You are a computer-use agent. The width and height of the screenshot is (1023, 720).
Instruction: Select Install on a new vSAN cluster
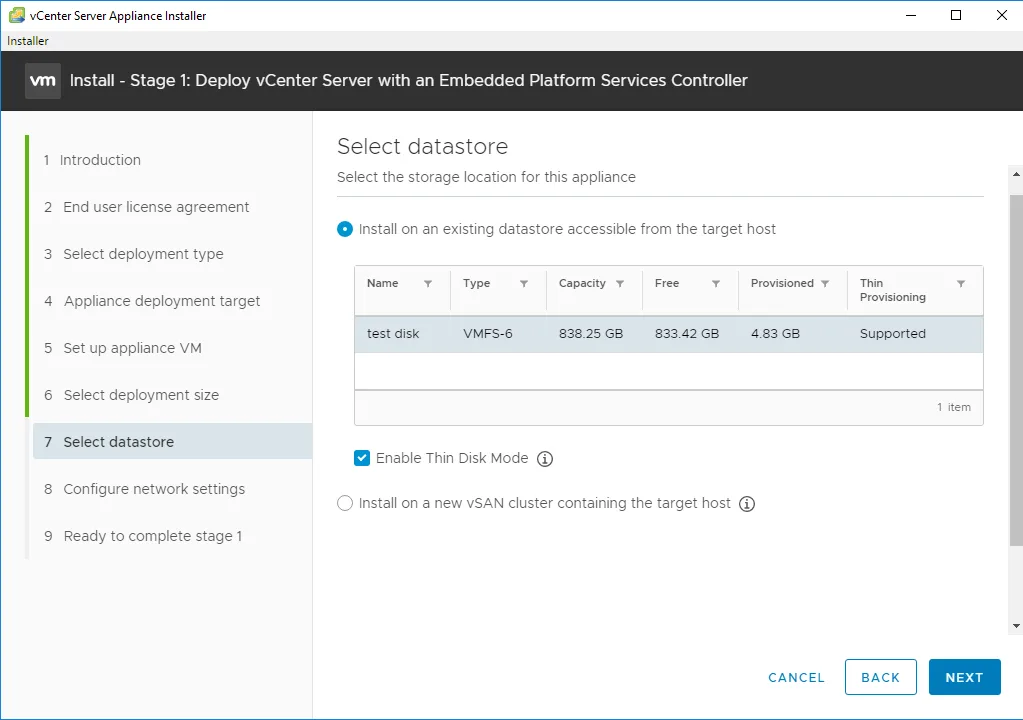click(344, 503)
